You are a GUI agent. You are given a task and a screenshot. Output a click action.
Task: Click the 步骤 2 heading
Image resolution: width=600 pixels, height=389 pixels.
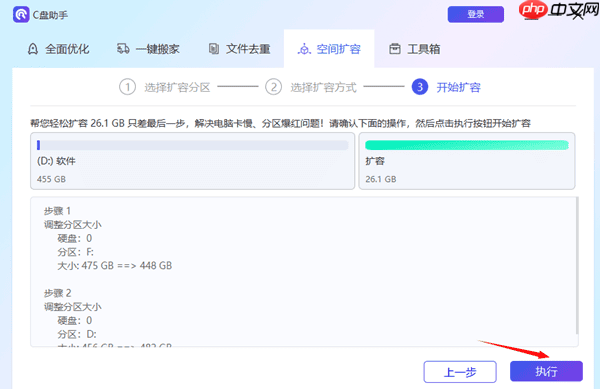point(57,293)
